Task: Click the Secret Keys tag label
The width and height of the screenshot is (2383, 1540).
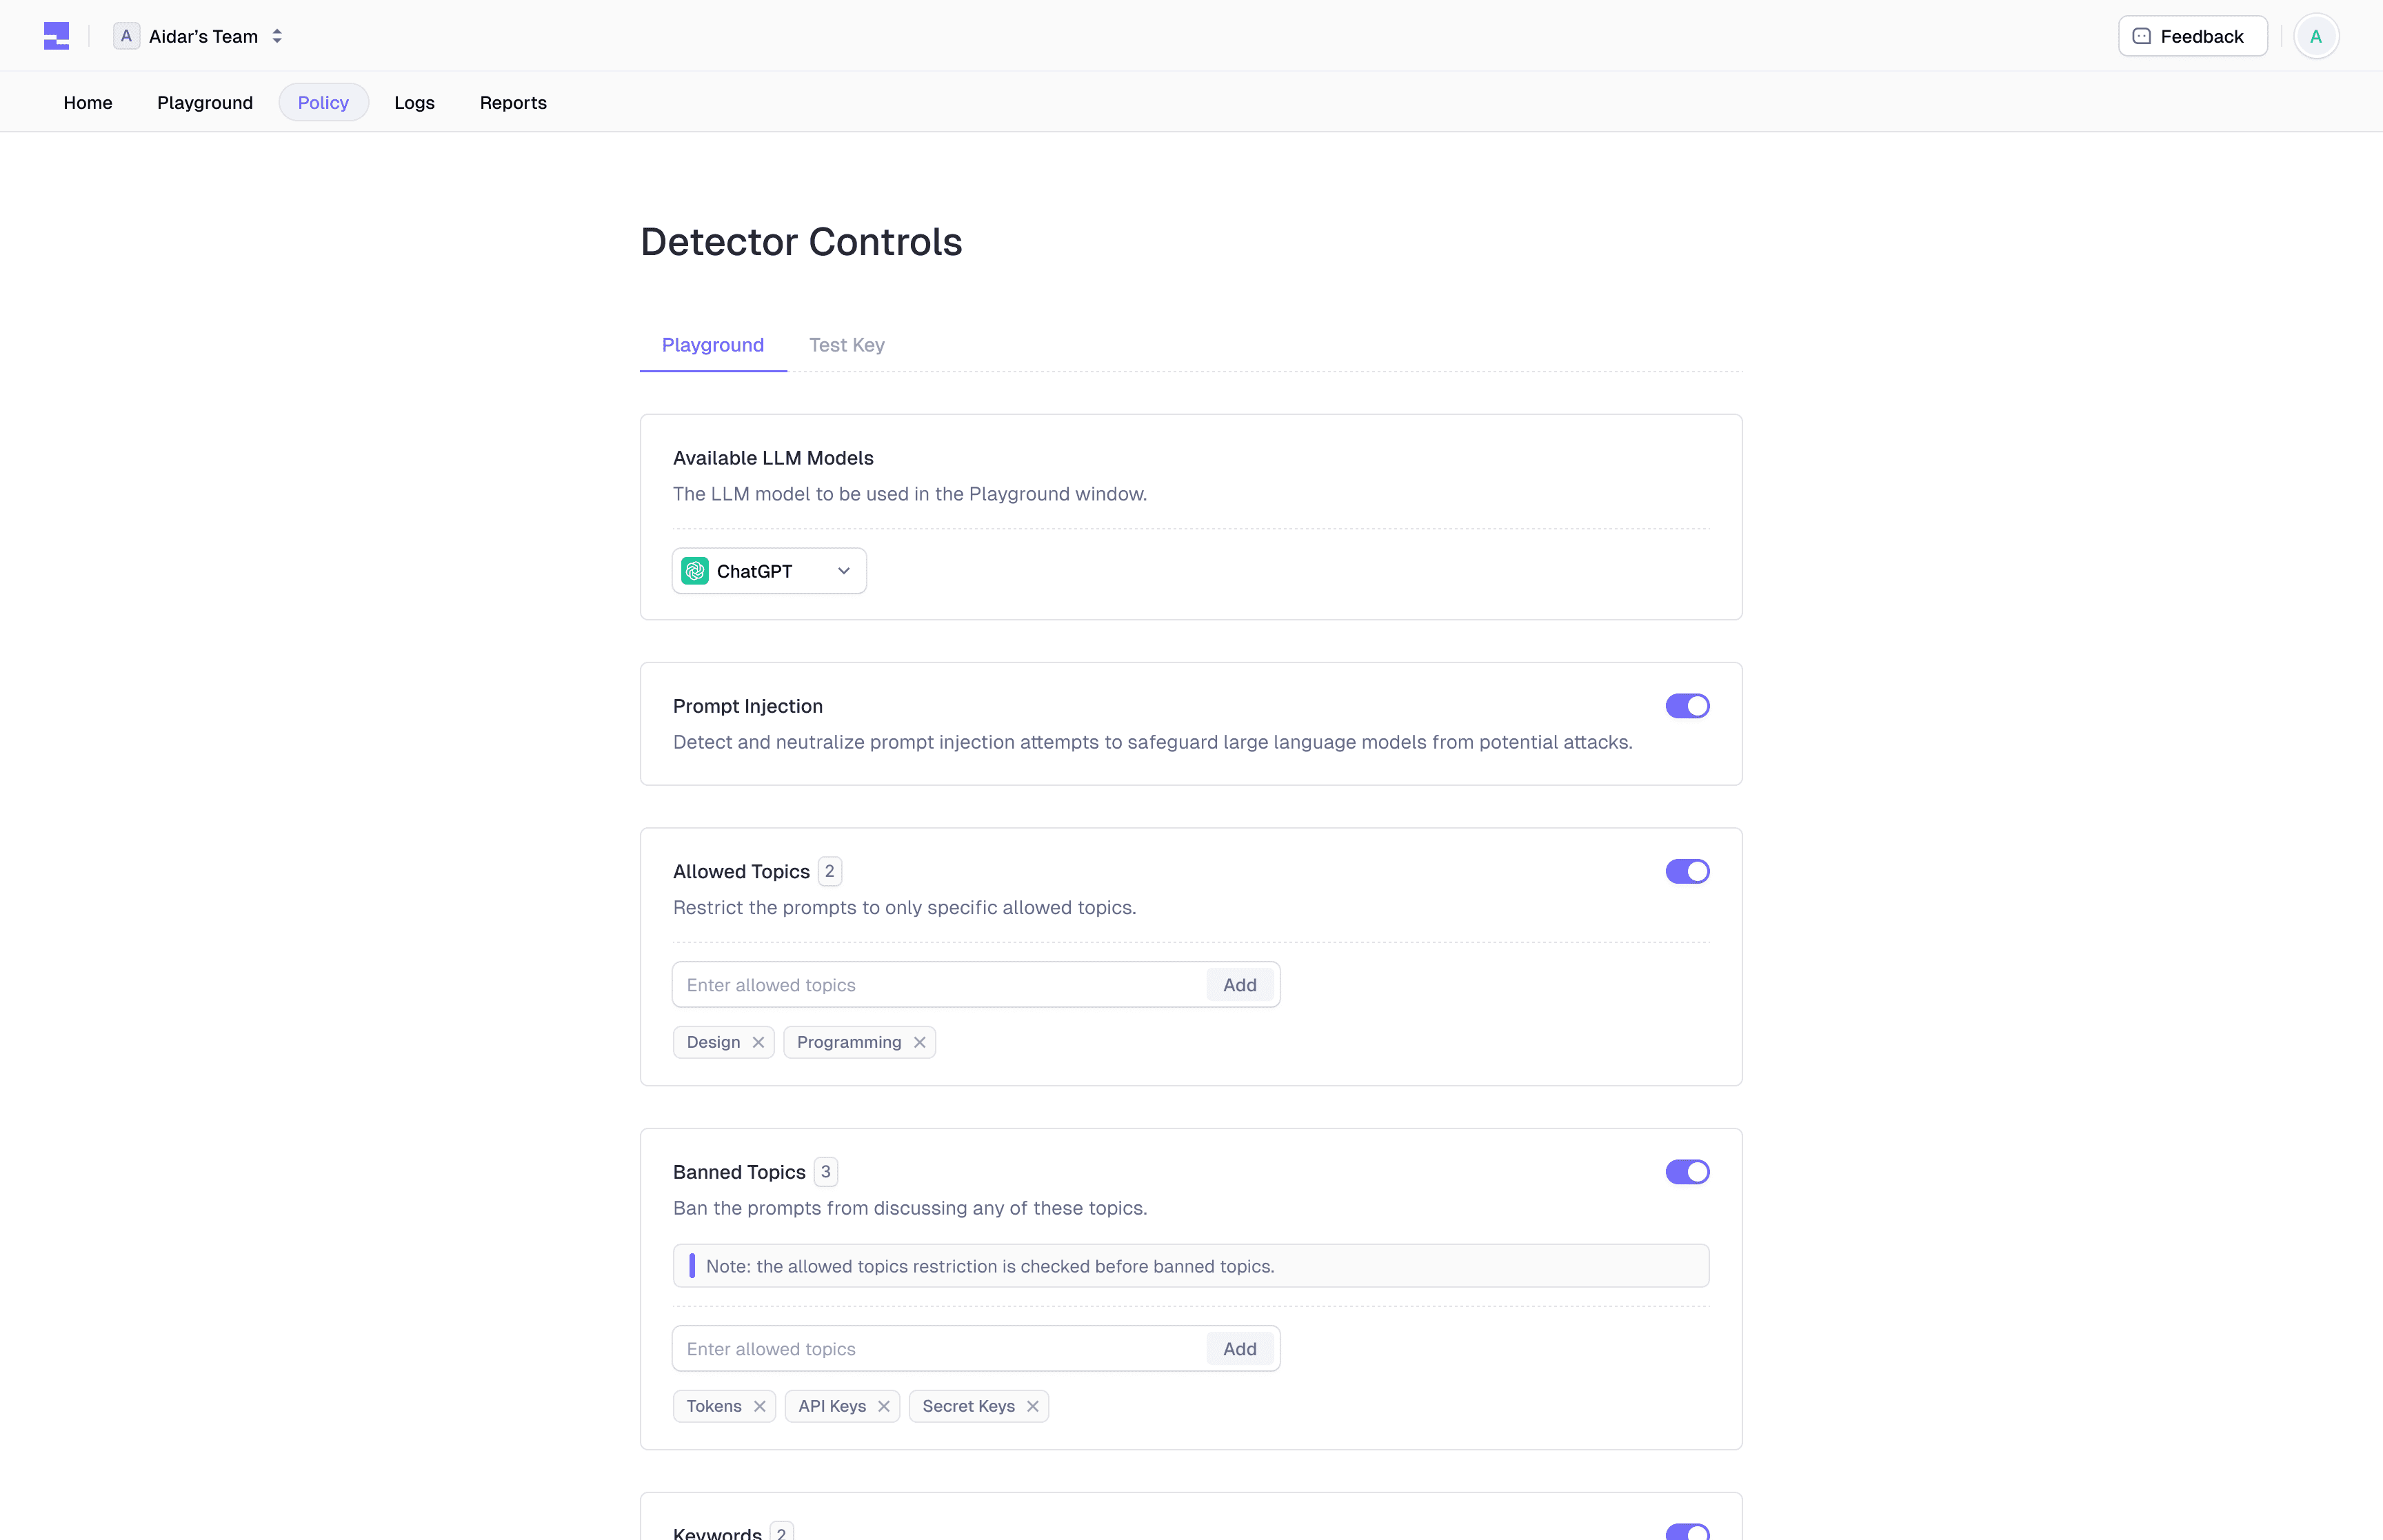Action: coord(968,1406)
